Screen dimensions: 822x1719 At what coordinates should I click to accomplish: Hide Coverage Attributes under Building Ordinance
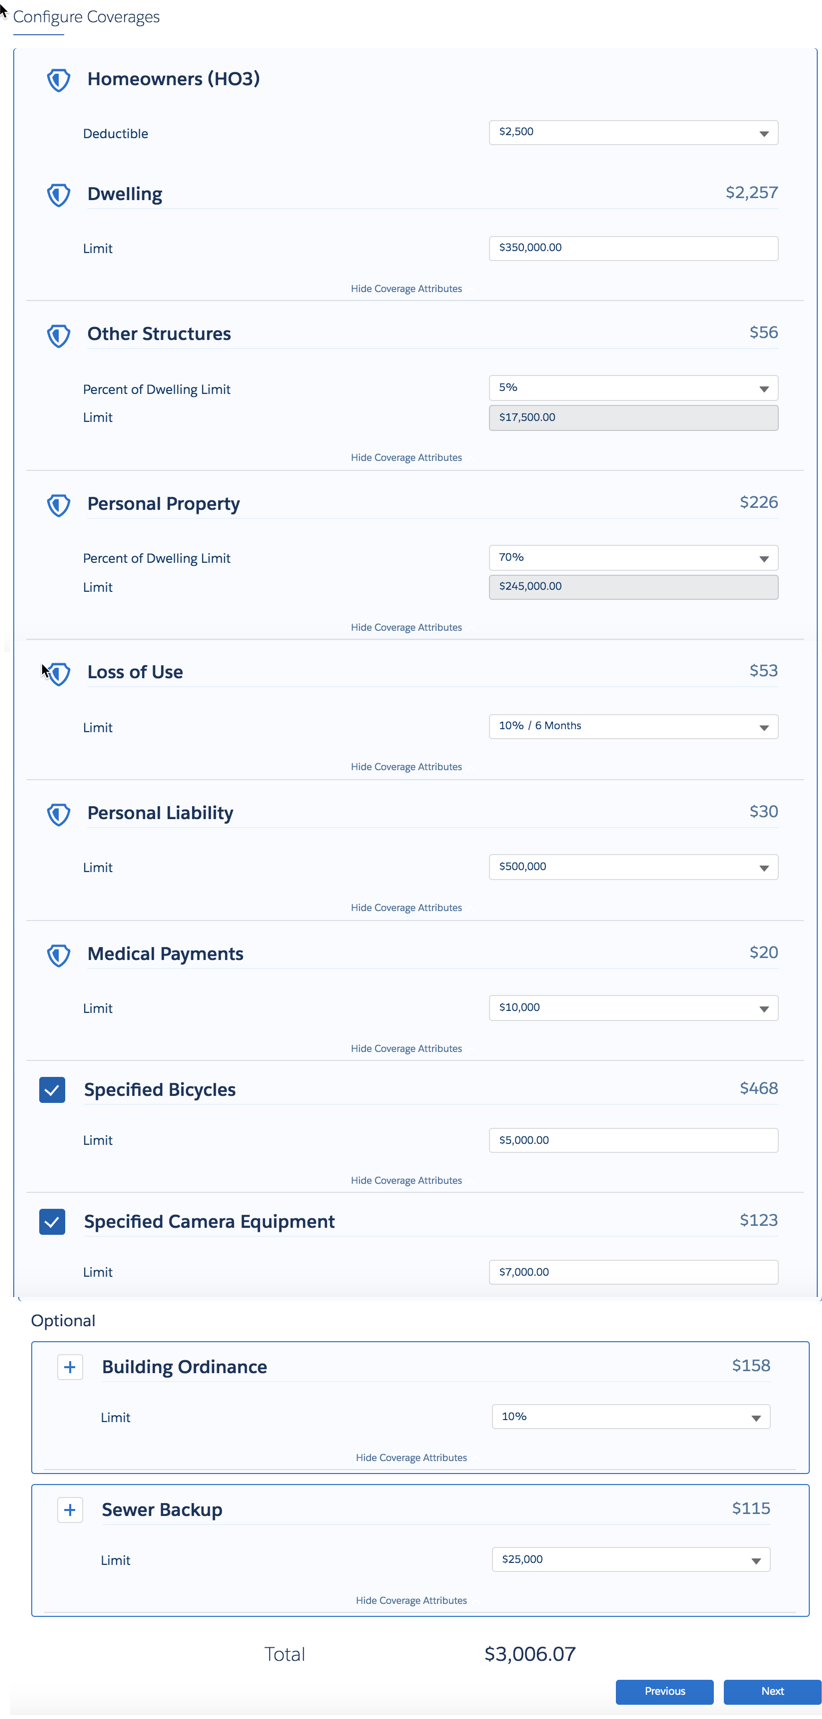tap(411, 1458)
